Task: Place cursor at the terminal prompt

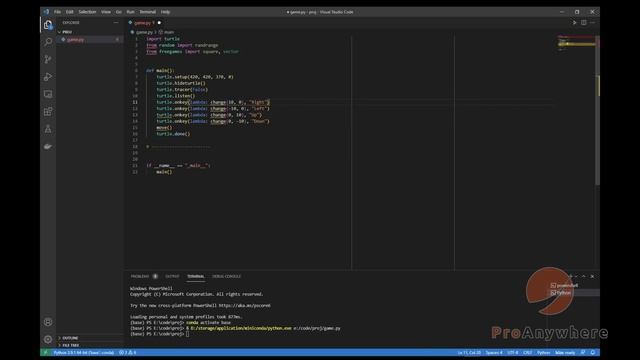Action: point(188,334)
